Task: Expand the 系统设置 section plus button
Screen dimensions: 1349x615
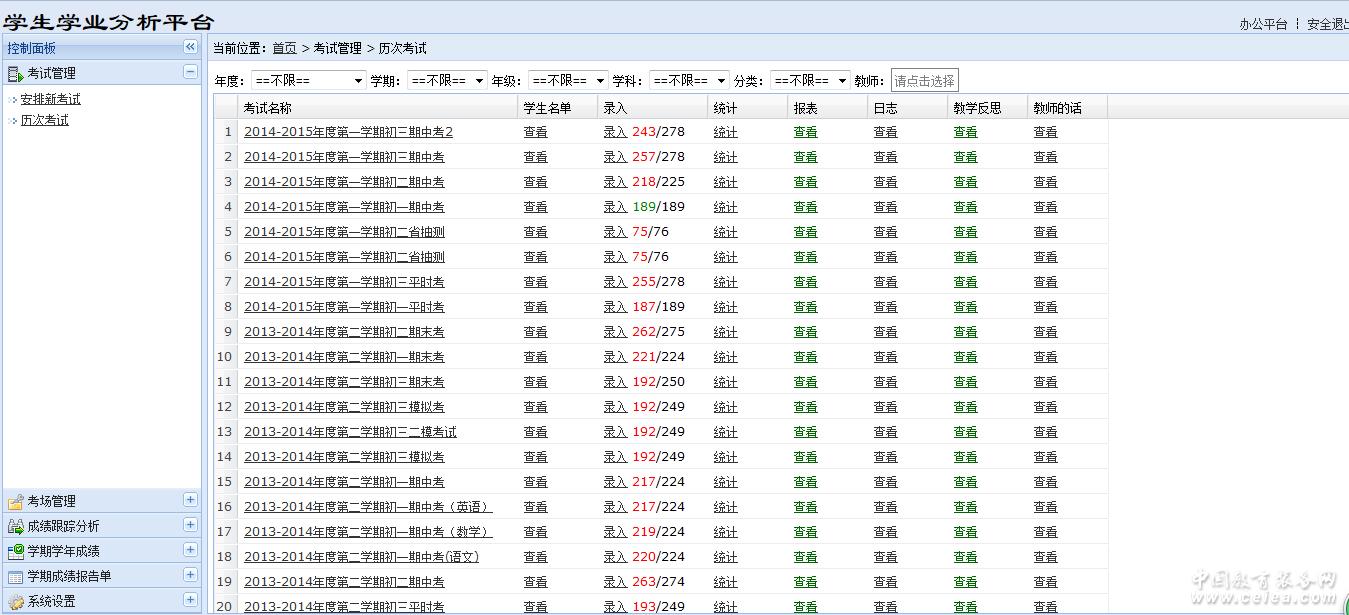Action: point(190,600)
